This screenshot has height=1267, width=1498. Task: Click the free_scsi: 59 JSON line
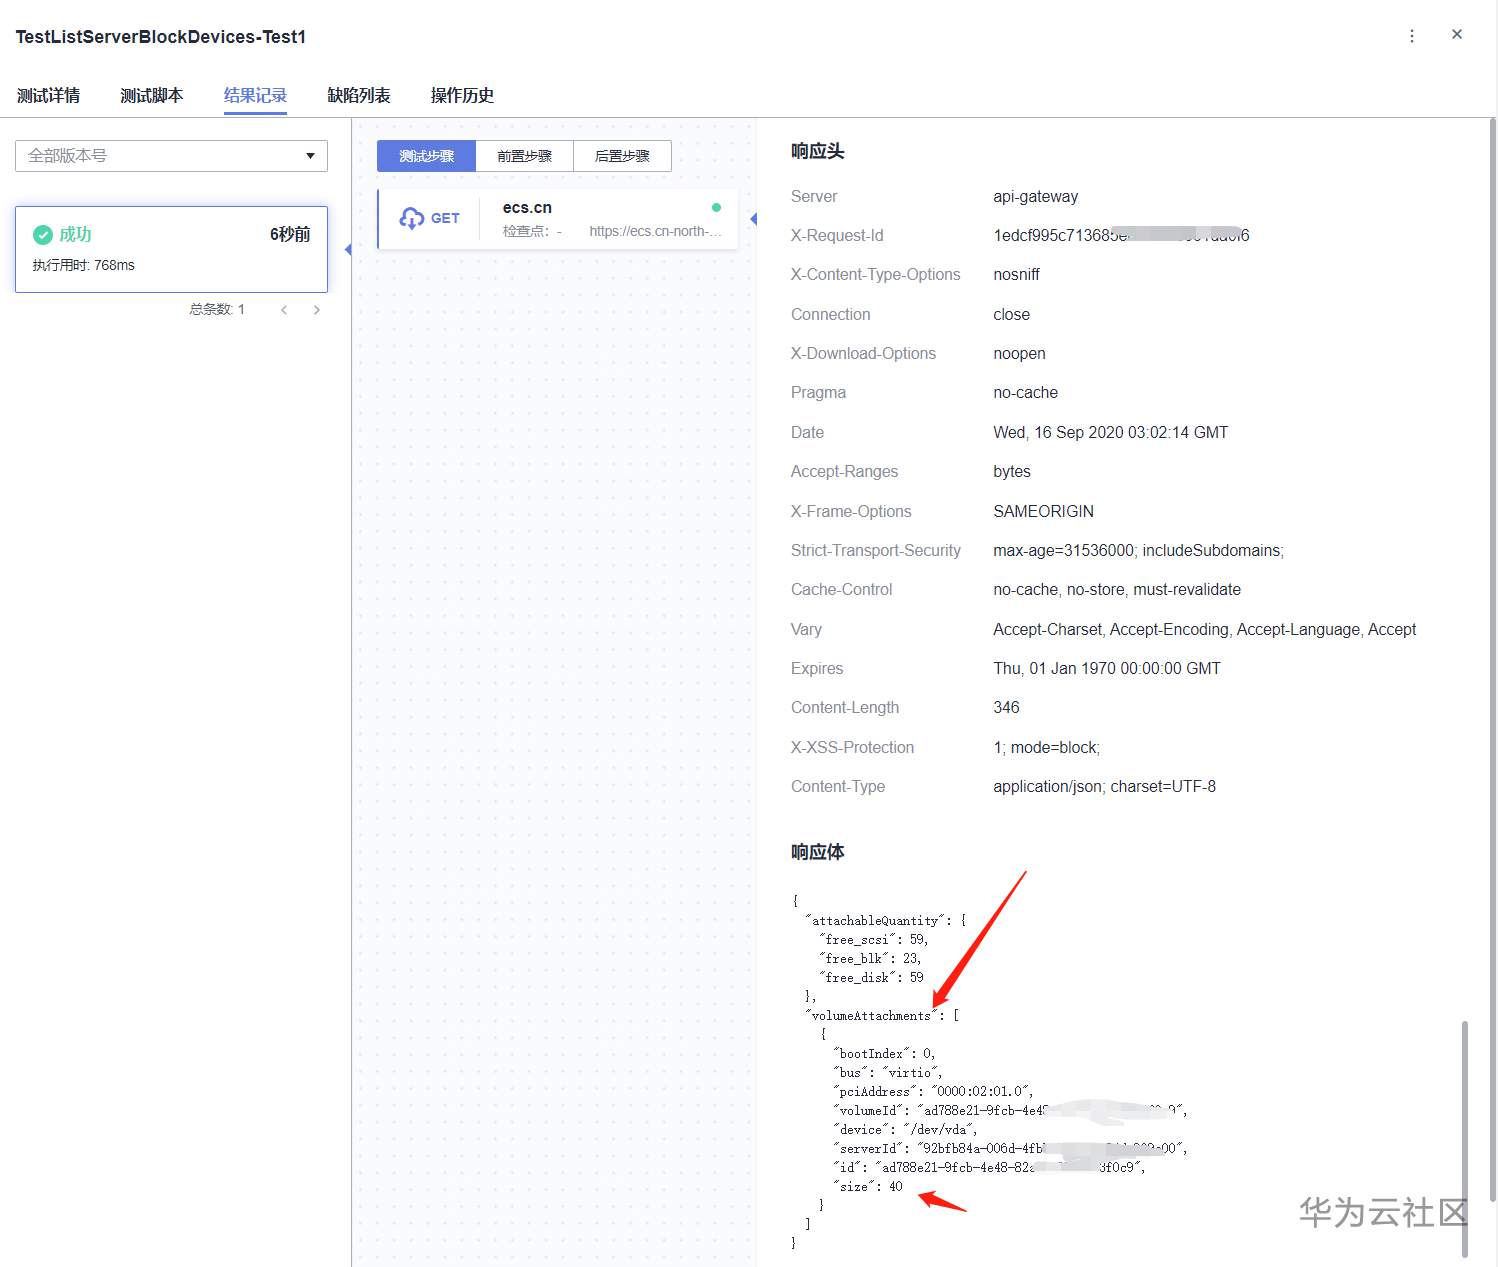(874, 940)
